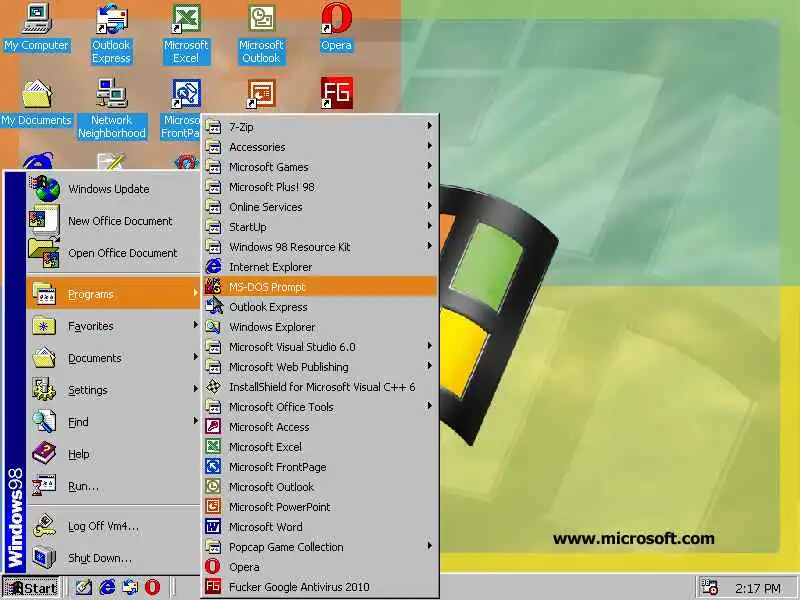Image resolution: width=800 pixels, height=600 pixels.
Task: Expand the StartUp submenu arrow
Action: [430, 226]
